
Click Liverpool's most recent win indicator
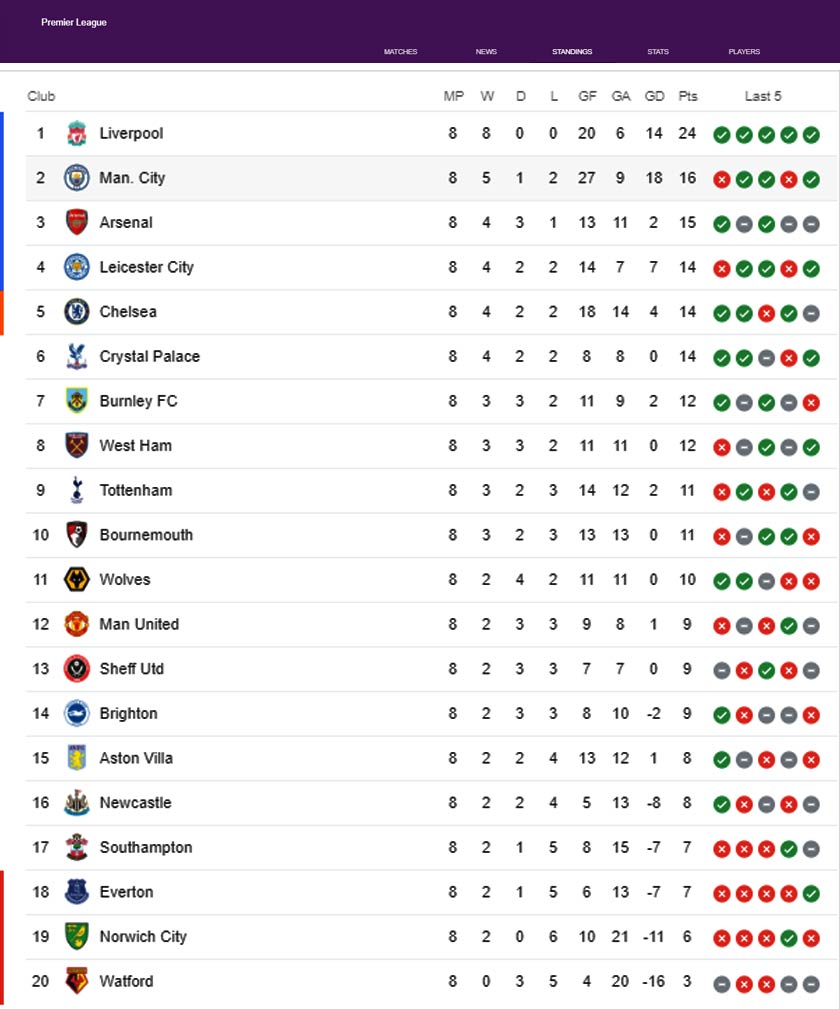click(811, 135)
